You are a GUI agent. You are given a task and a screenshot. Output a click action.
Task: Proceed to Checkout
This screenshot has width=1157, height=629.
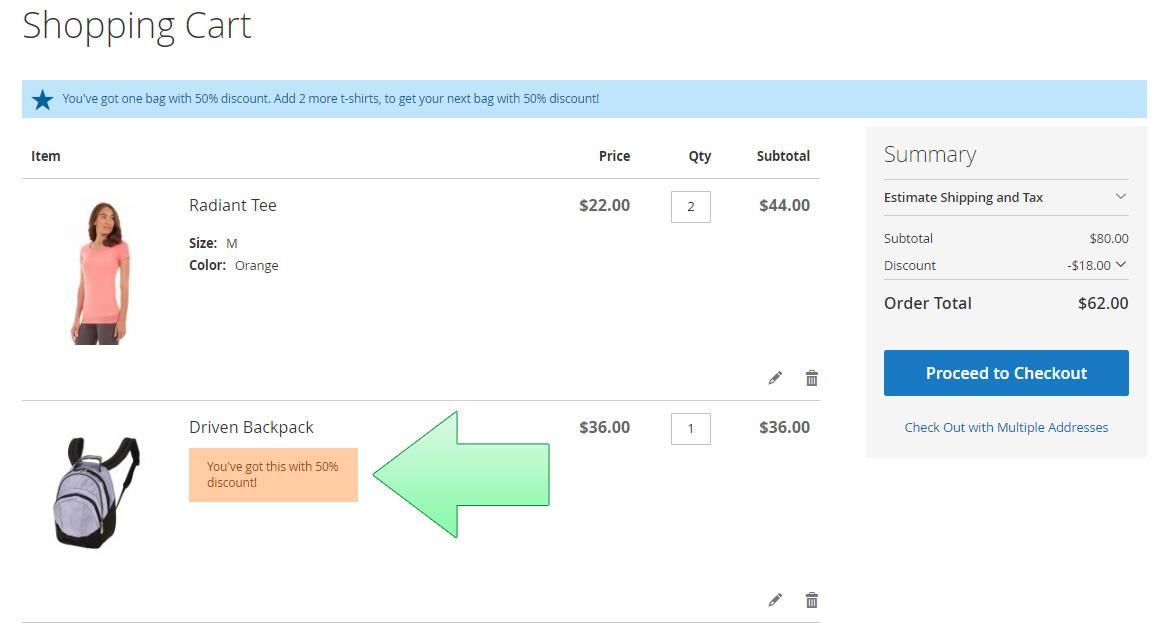tap(1006, 373)
